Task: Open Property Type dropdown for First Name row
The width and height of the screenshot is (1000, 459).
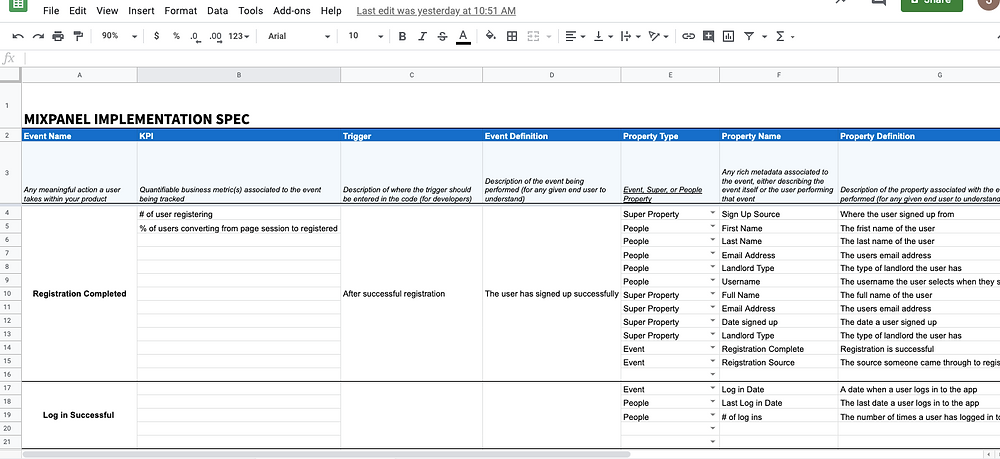Action: (x=713, y=228)
